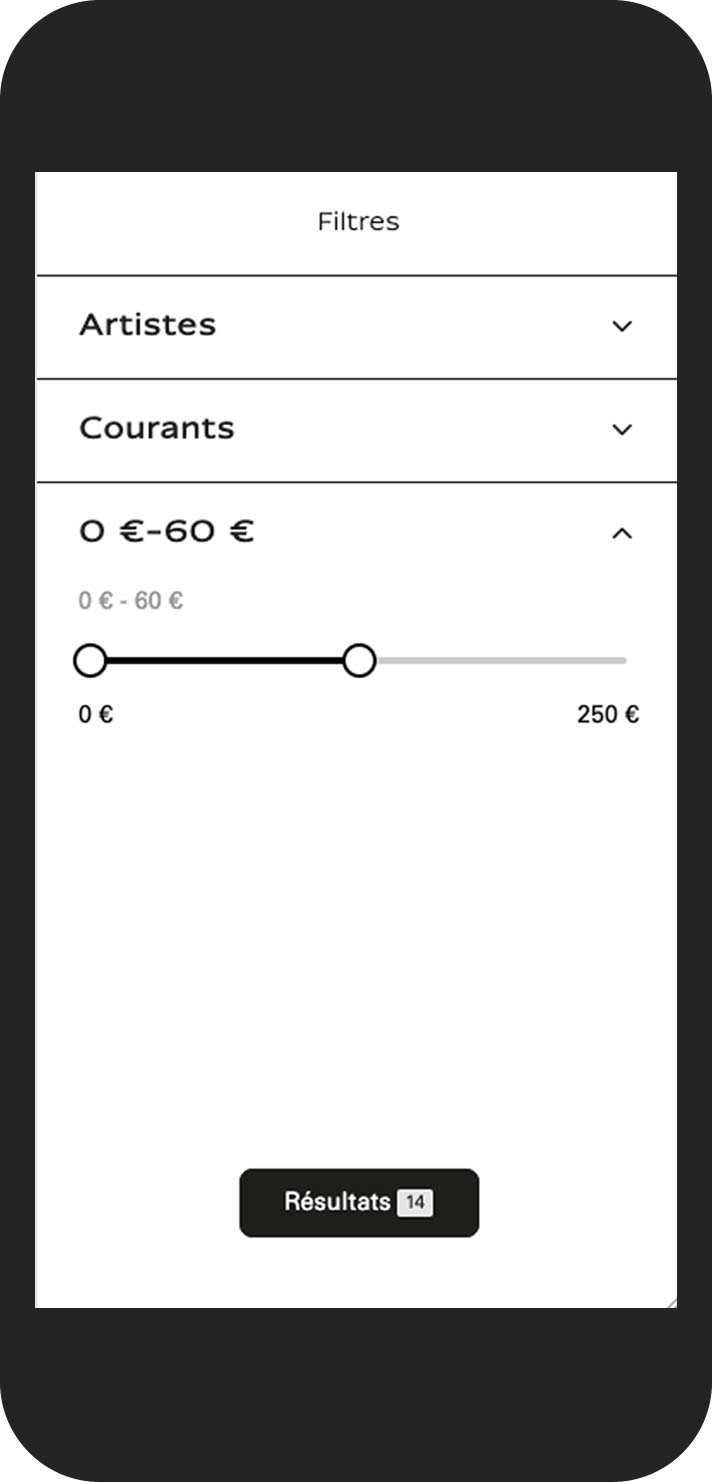Click the 0 €-60 € price heading
The height and width of the screenshot is (1482, 712).
coord(165,531)
